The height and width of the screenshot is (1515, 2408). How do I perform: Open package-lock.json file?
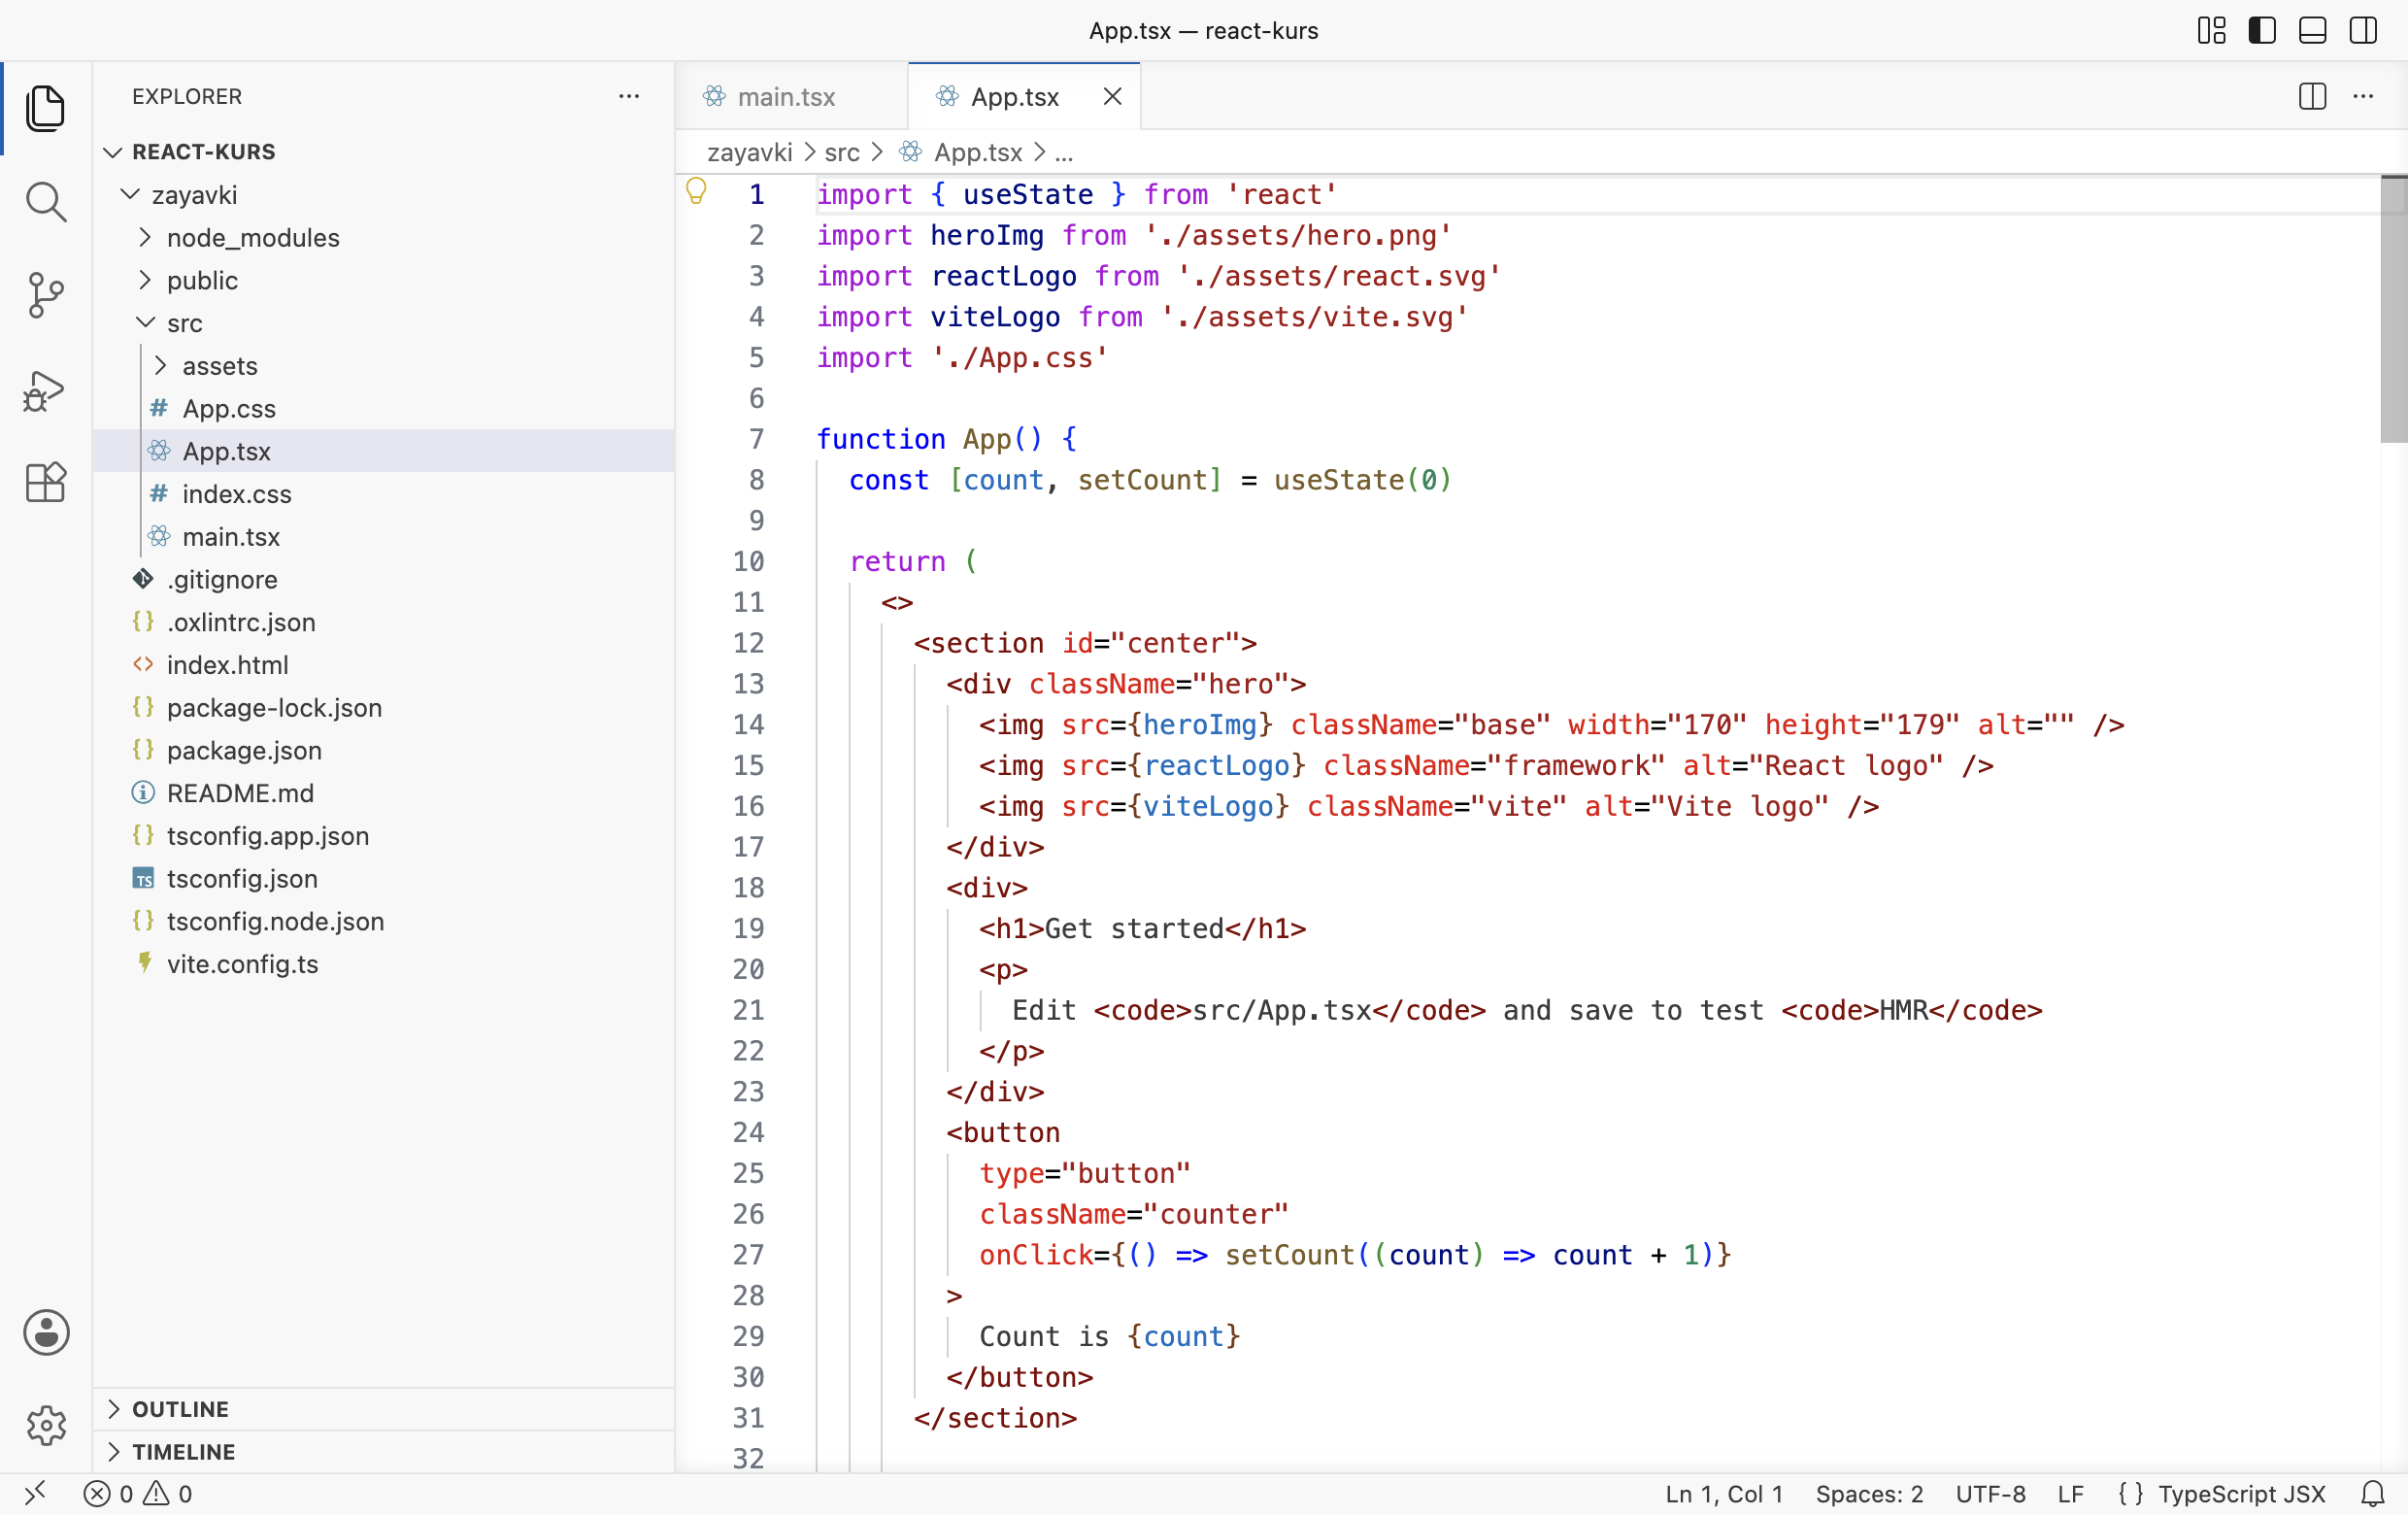coord(384,707)
